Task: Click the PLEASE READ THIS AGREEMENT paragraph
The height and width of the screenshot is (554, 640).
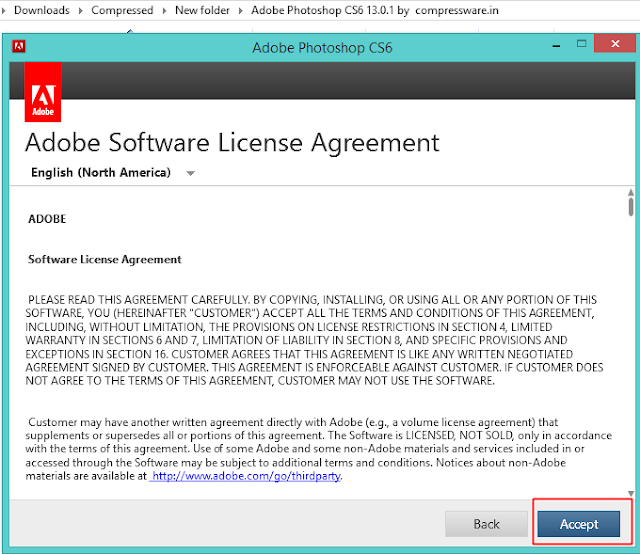Action: [x=314, y=340]
